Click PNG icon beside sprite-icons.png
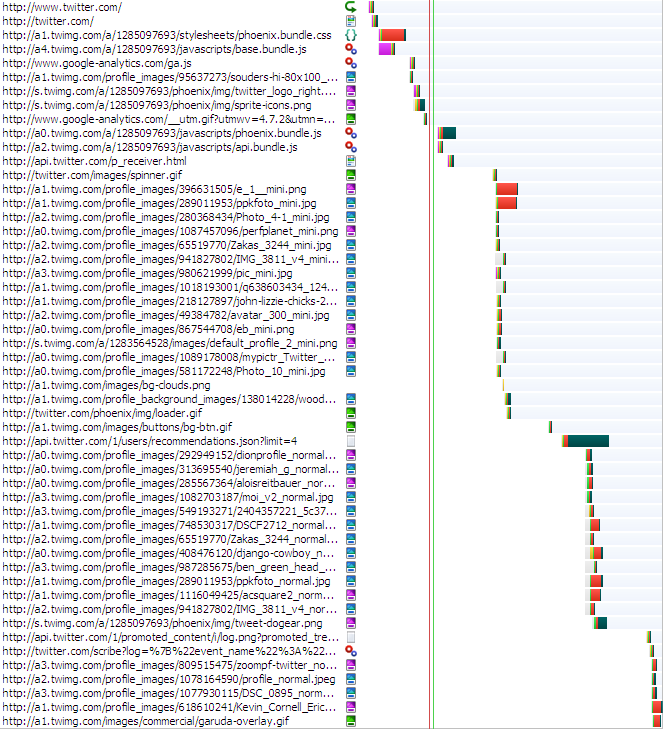The height and width of the screenshot is (729, 663). (x=351, y=105)
